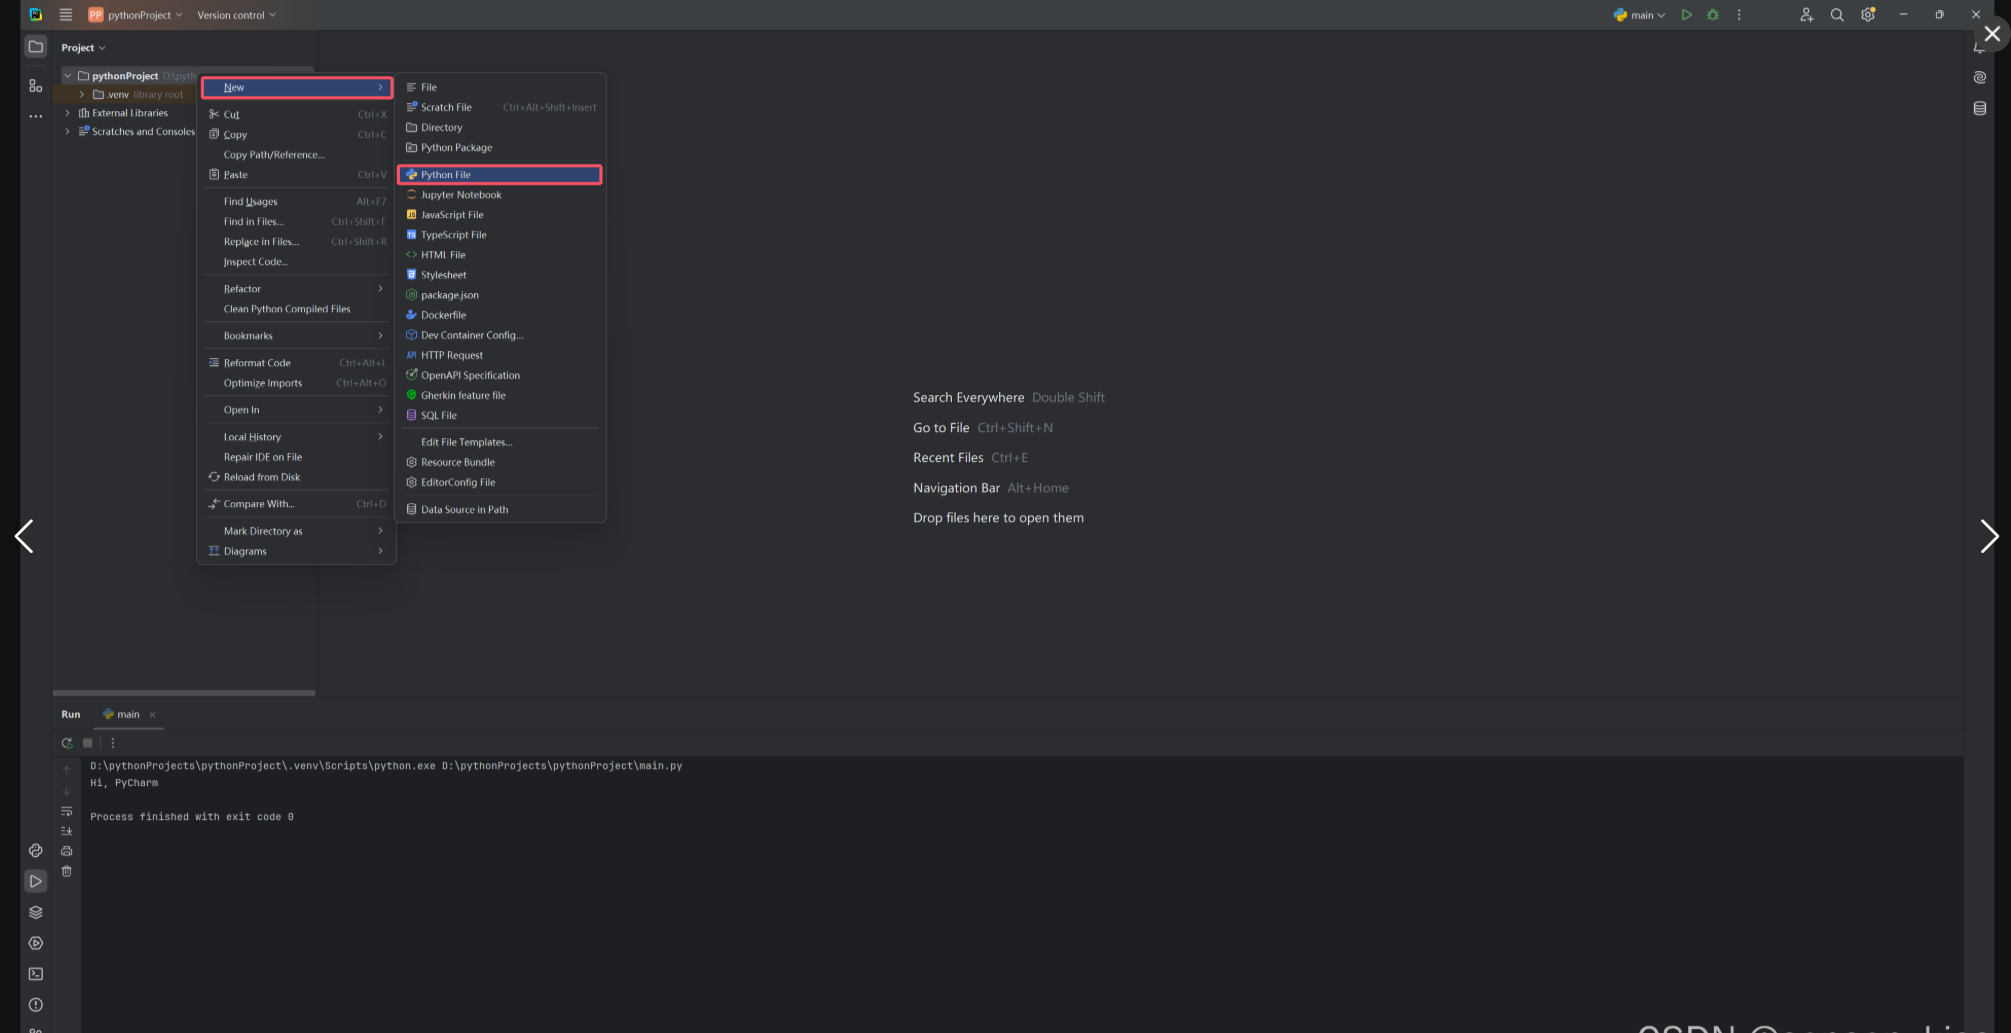Viewport: 2011px width, 1033px height.
Task: Open the Python Packages layers icon
Action: point(36,912)
